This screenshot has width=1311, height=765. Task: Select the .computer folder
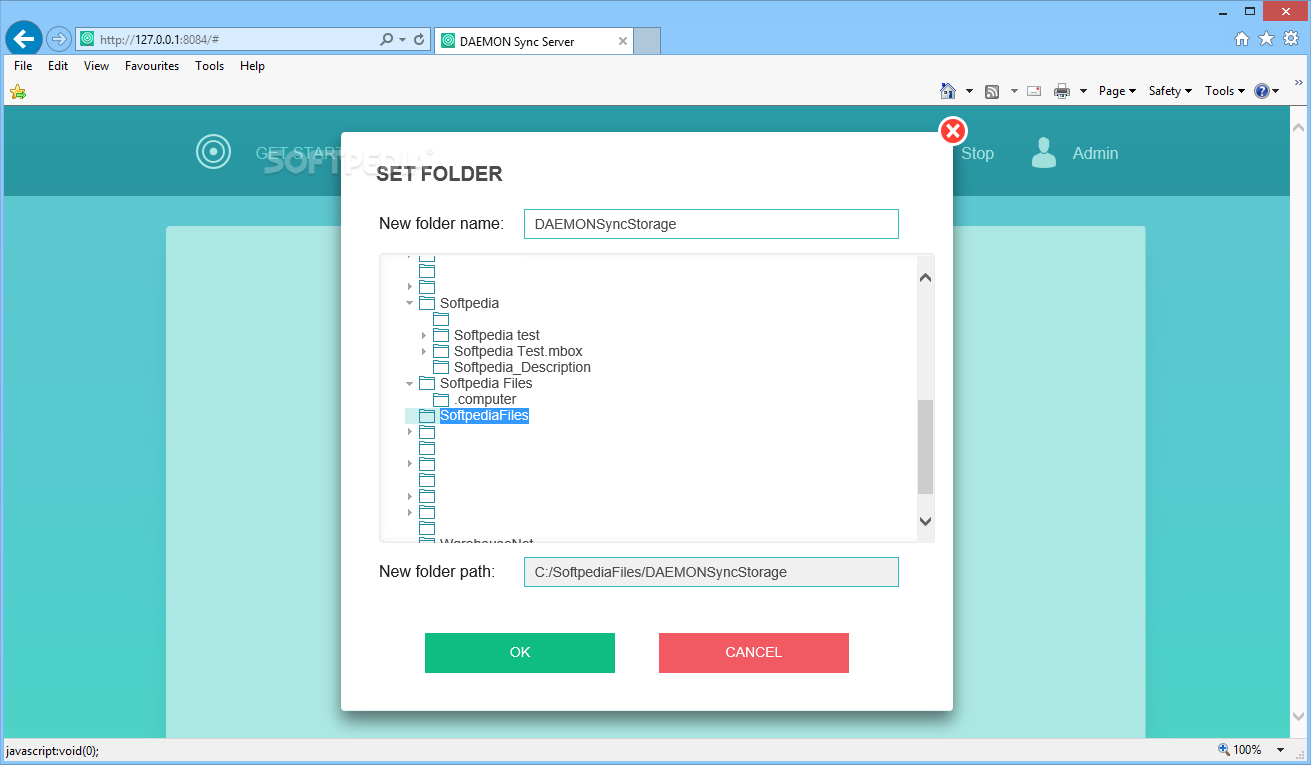pos(485,399)
